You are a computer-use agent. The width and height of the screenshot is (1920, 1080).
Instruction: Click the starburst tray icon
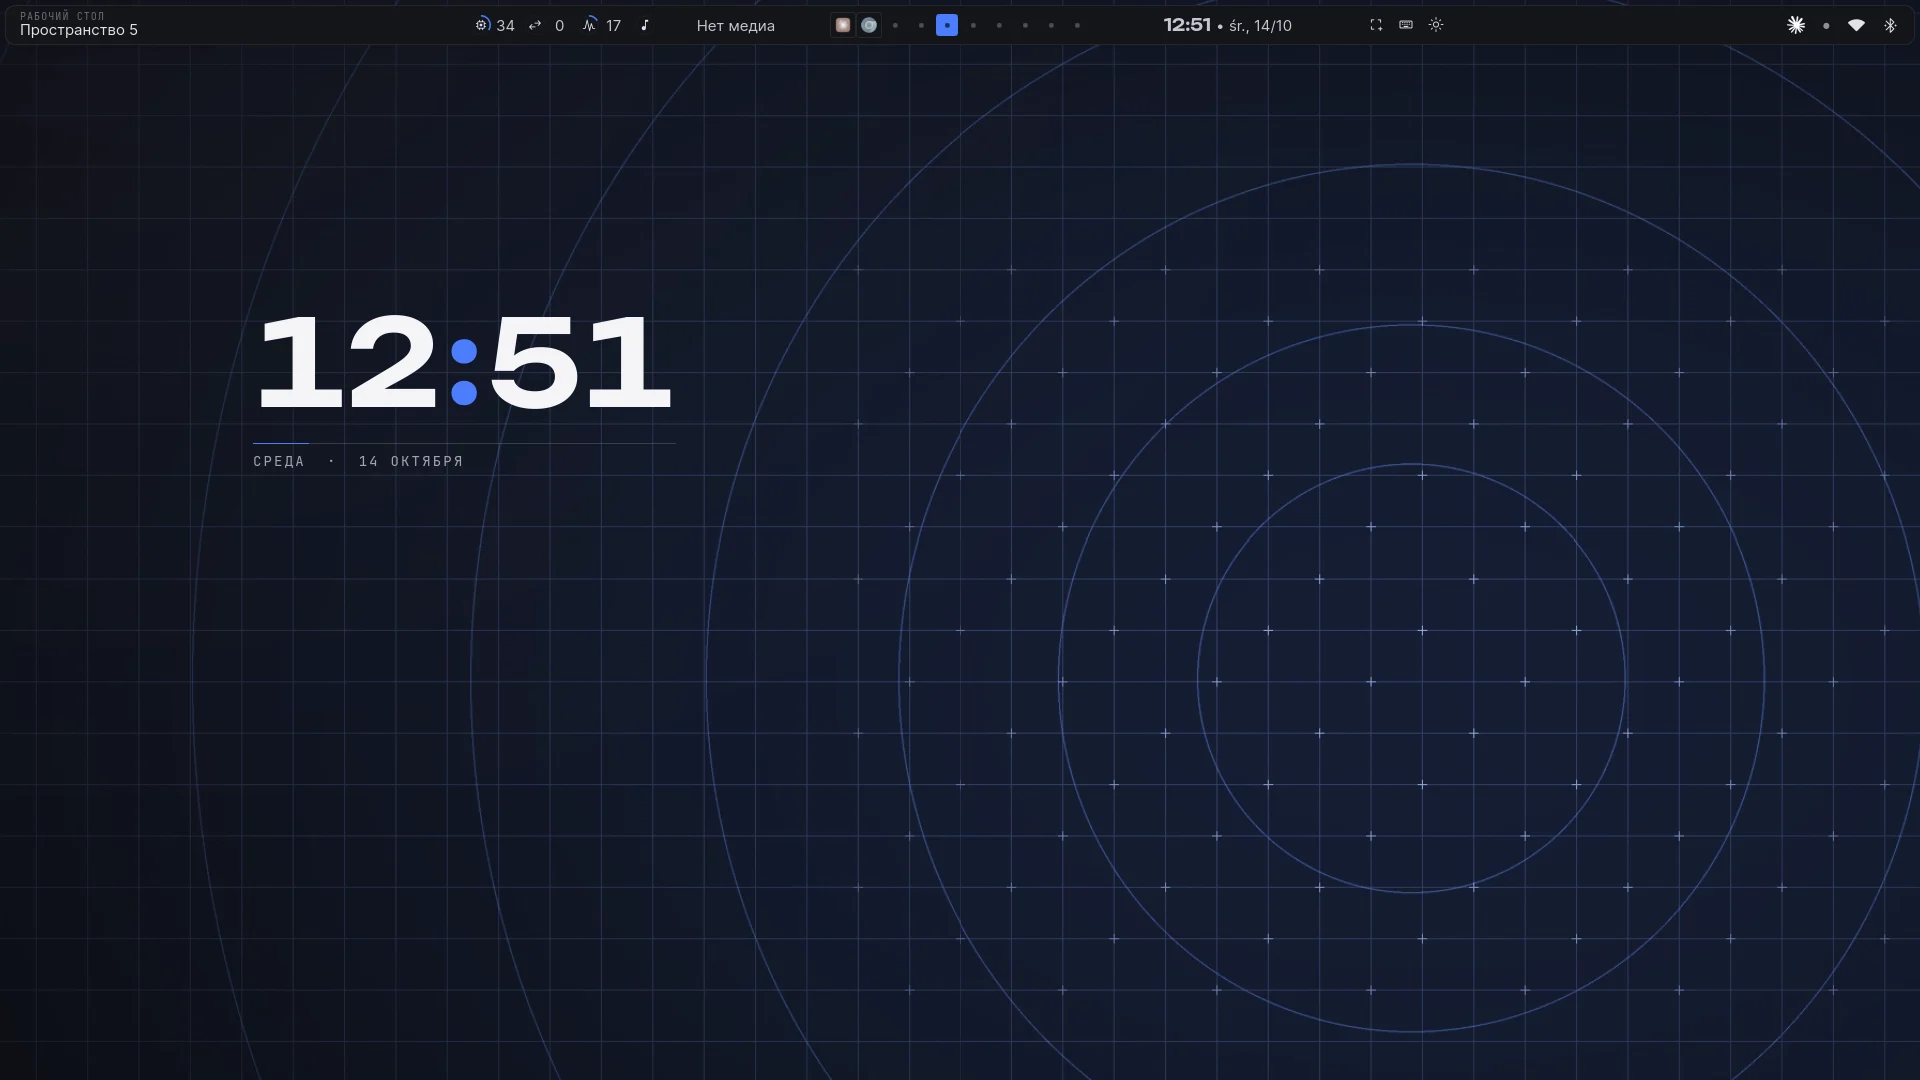click(1796, 25)
